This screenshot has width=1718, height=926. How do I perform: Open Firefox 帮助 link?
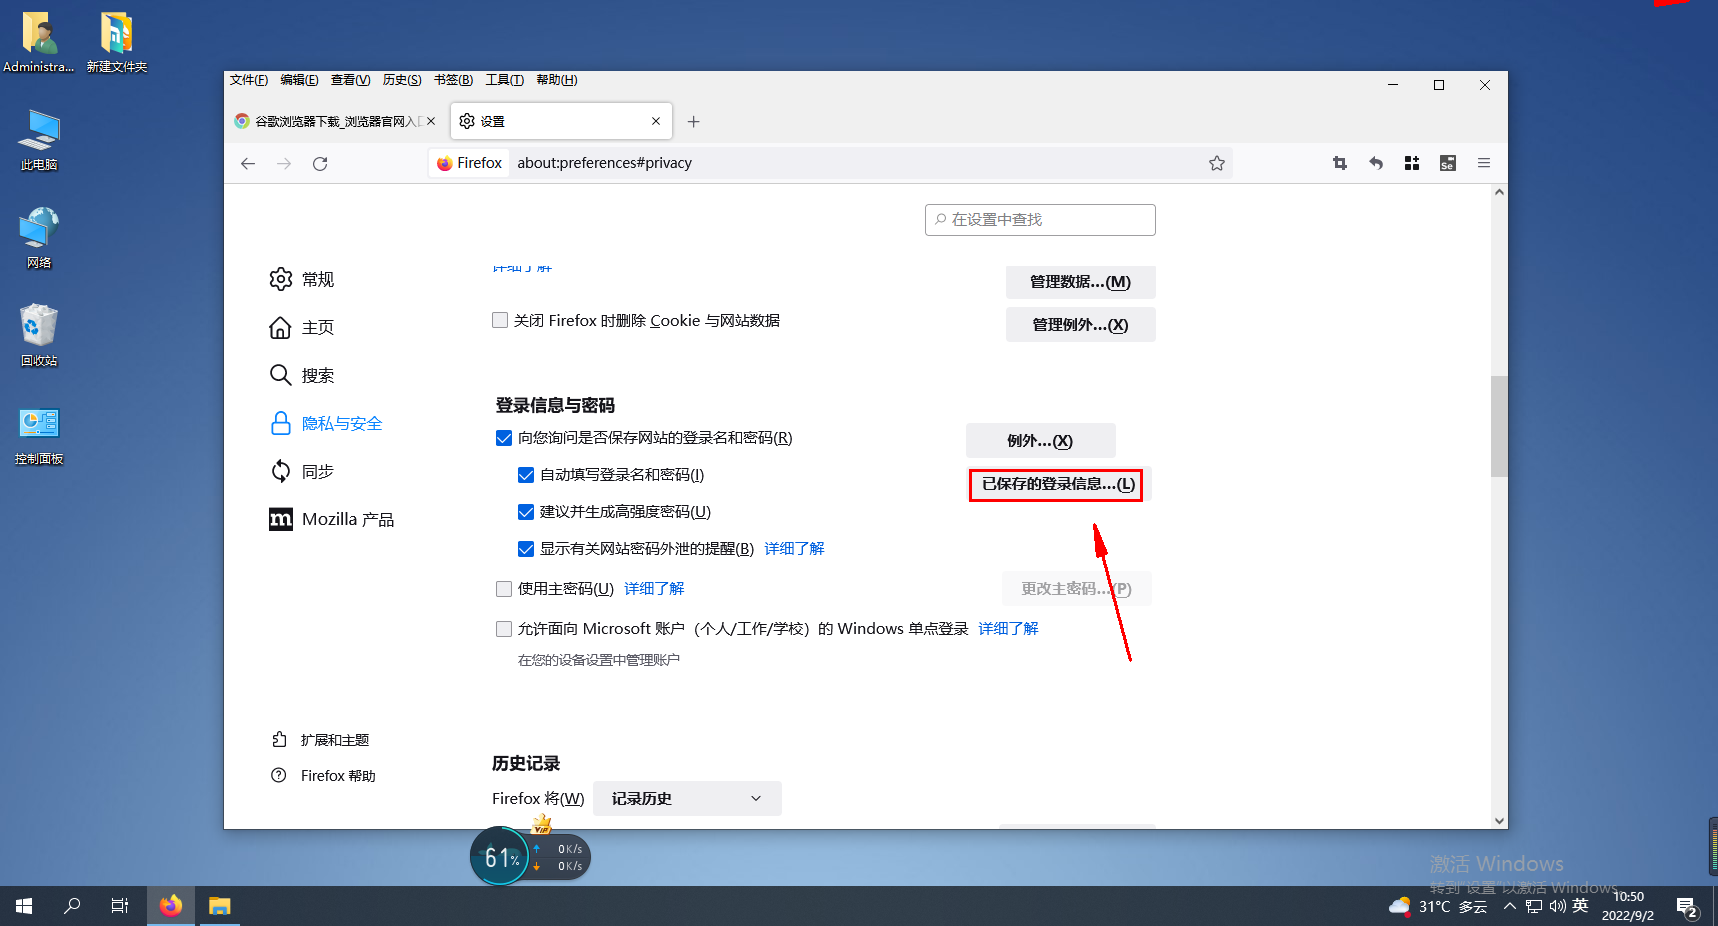323,776
